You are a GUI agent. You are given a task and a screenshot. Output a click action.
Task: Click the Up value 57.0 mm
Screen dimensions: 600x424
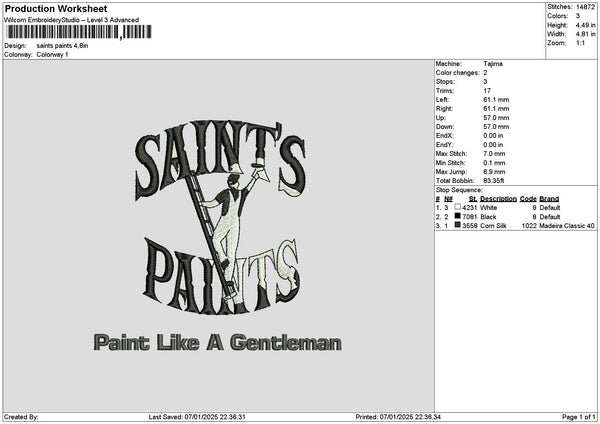pyautogui.click(x=496, y=118)
